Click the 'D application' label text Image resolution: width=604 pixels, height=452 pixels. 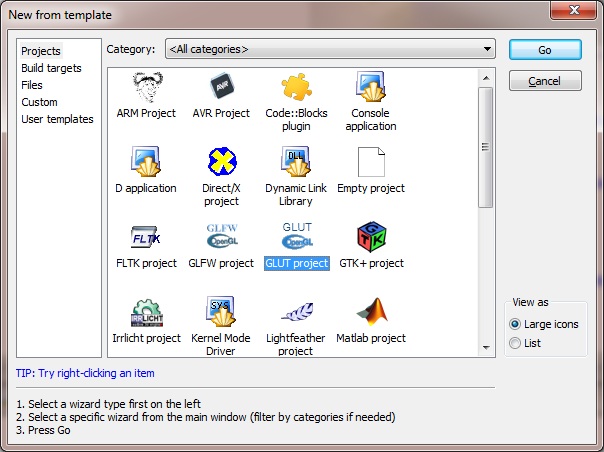(x=146, y=188)
